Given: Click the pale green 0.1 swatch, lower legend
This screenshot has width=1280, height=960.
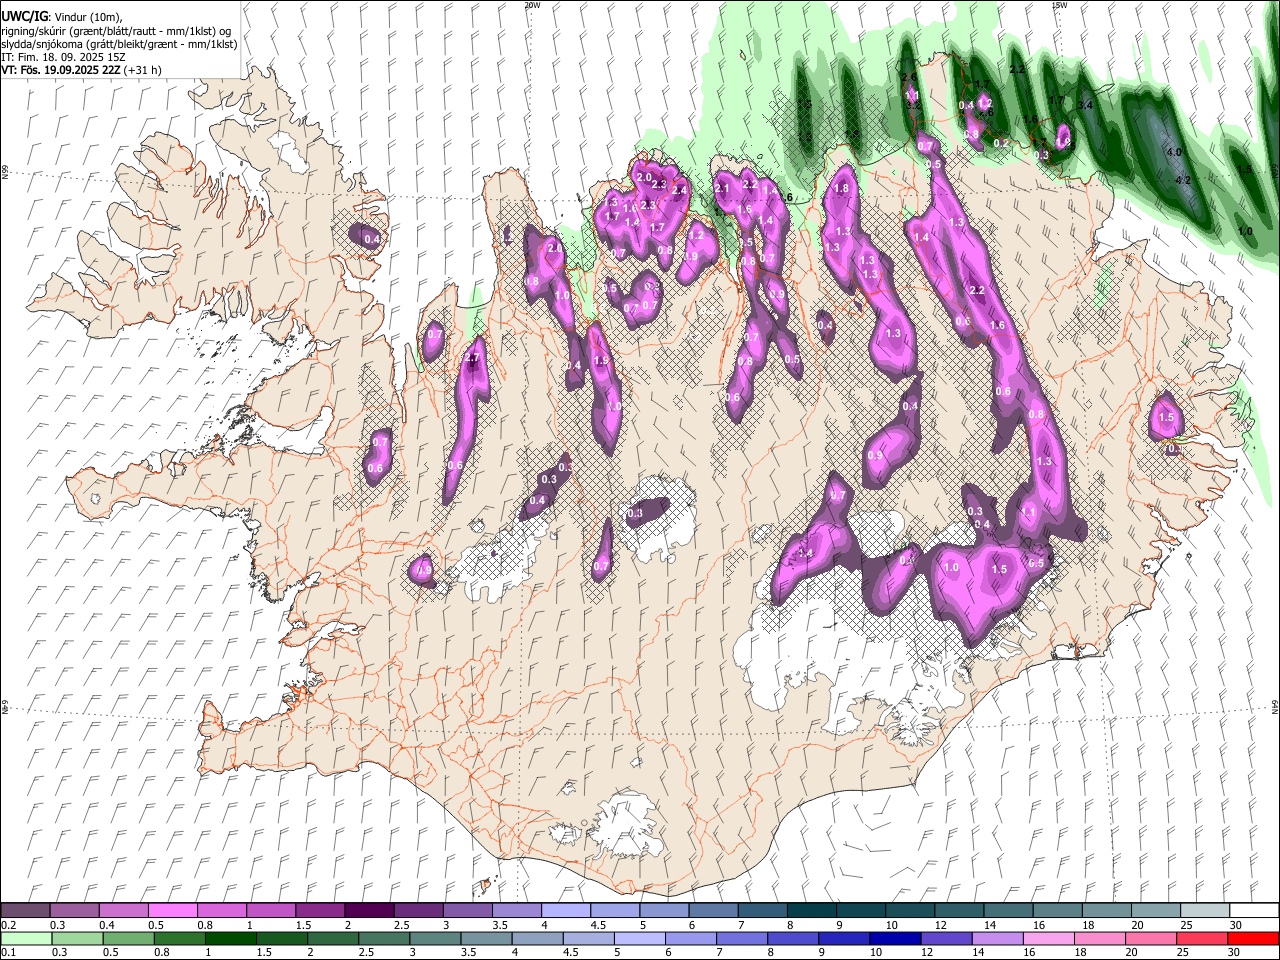Looking at the screenshot, I should 26,939.
